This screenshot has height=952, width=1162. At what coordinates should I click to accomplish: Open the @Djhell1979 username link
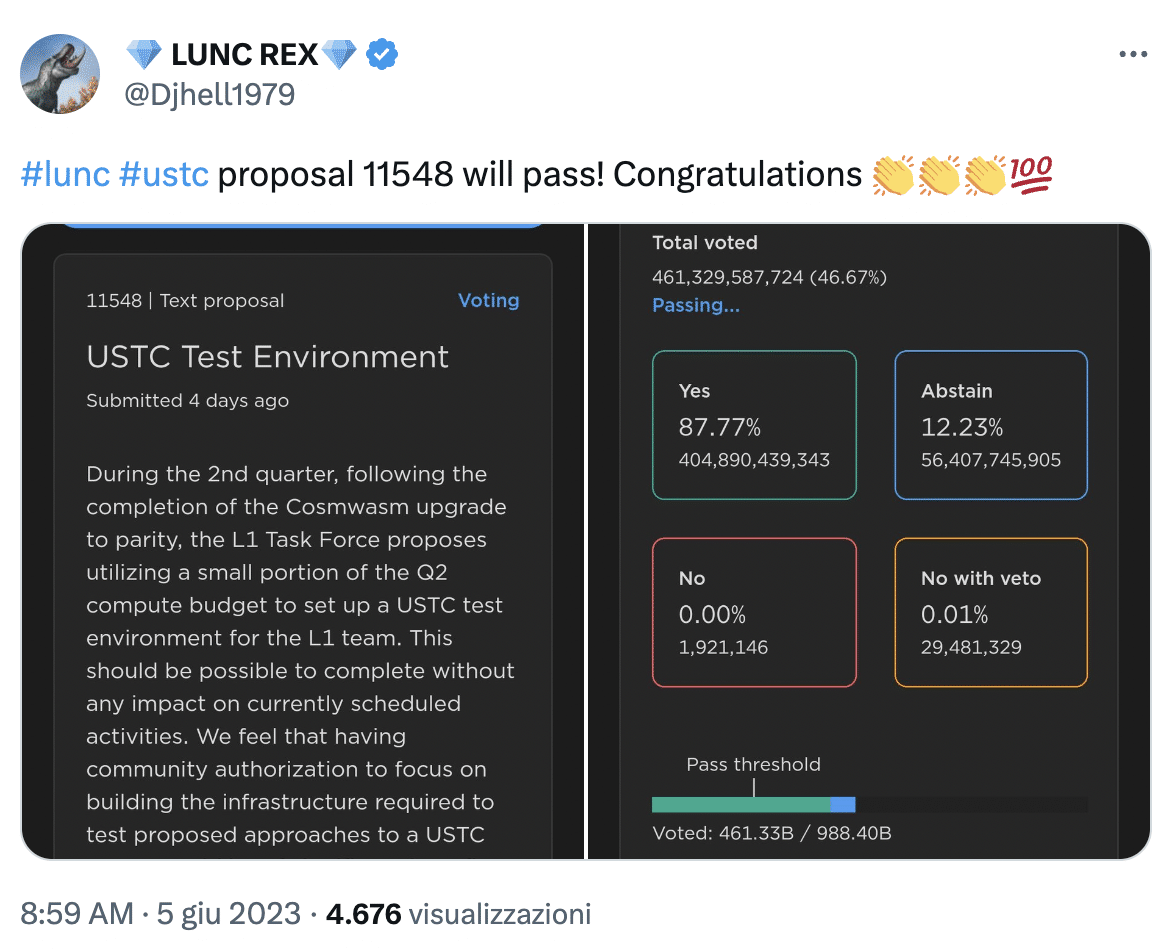(x=209, y=94)
